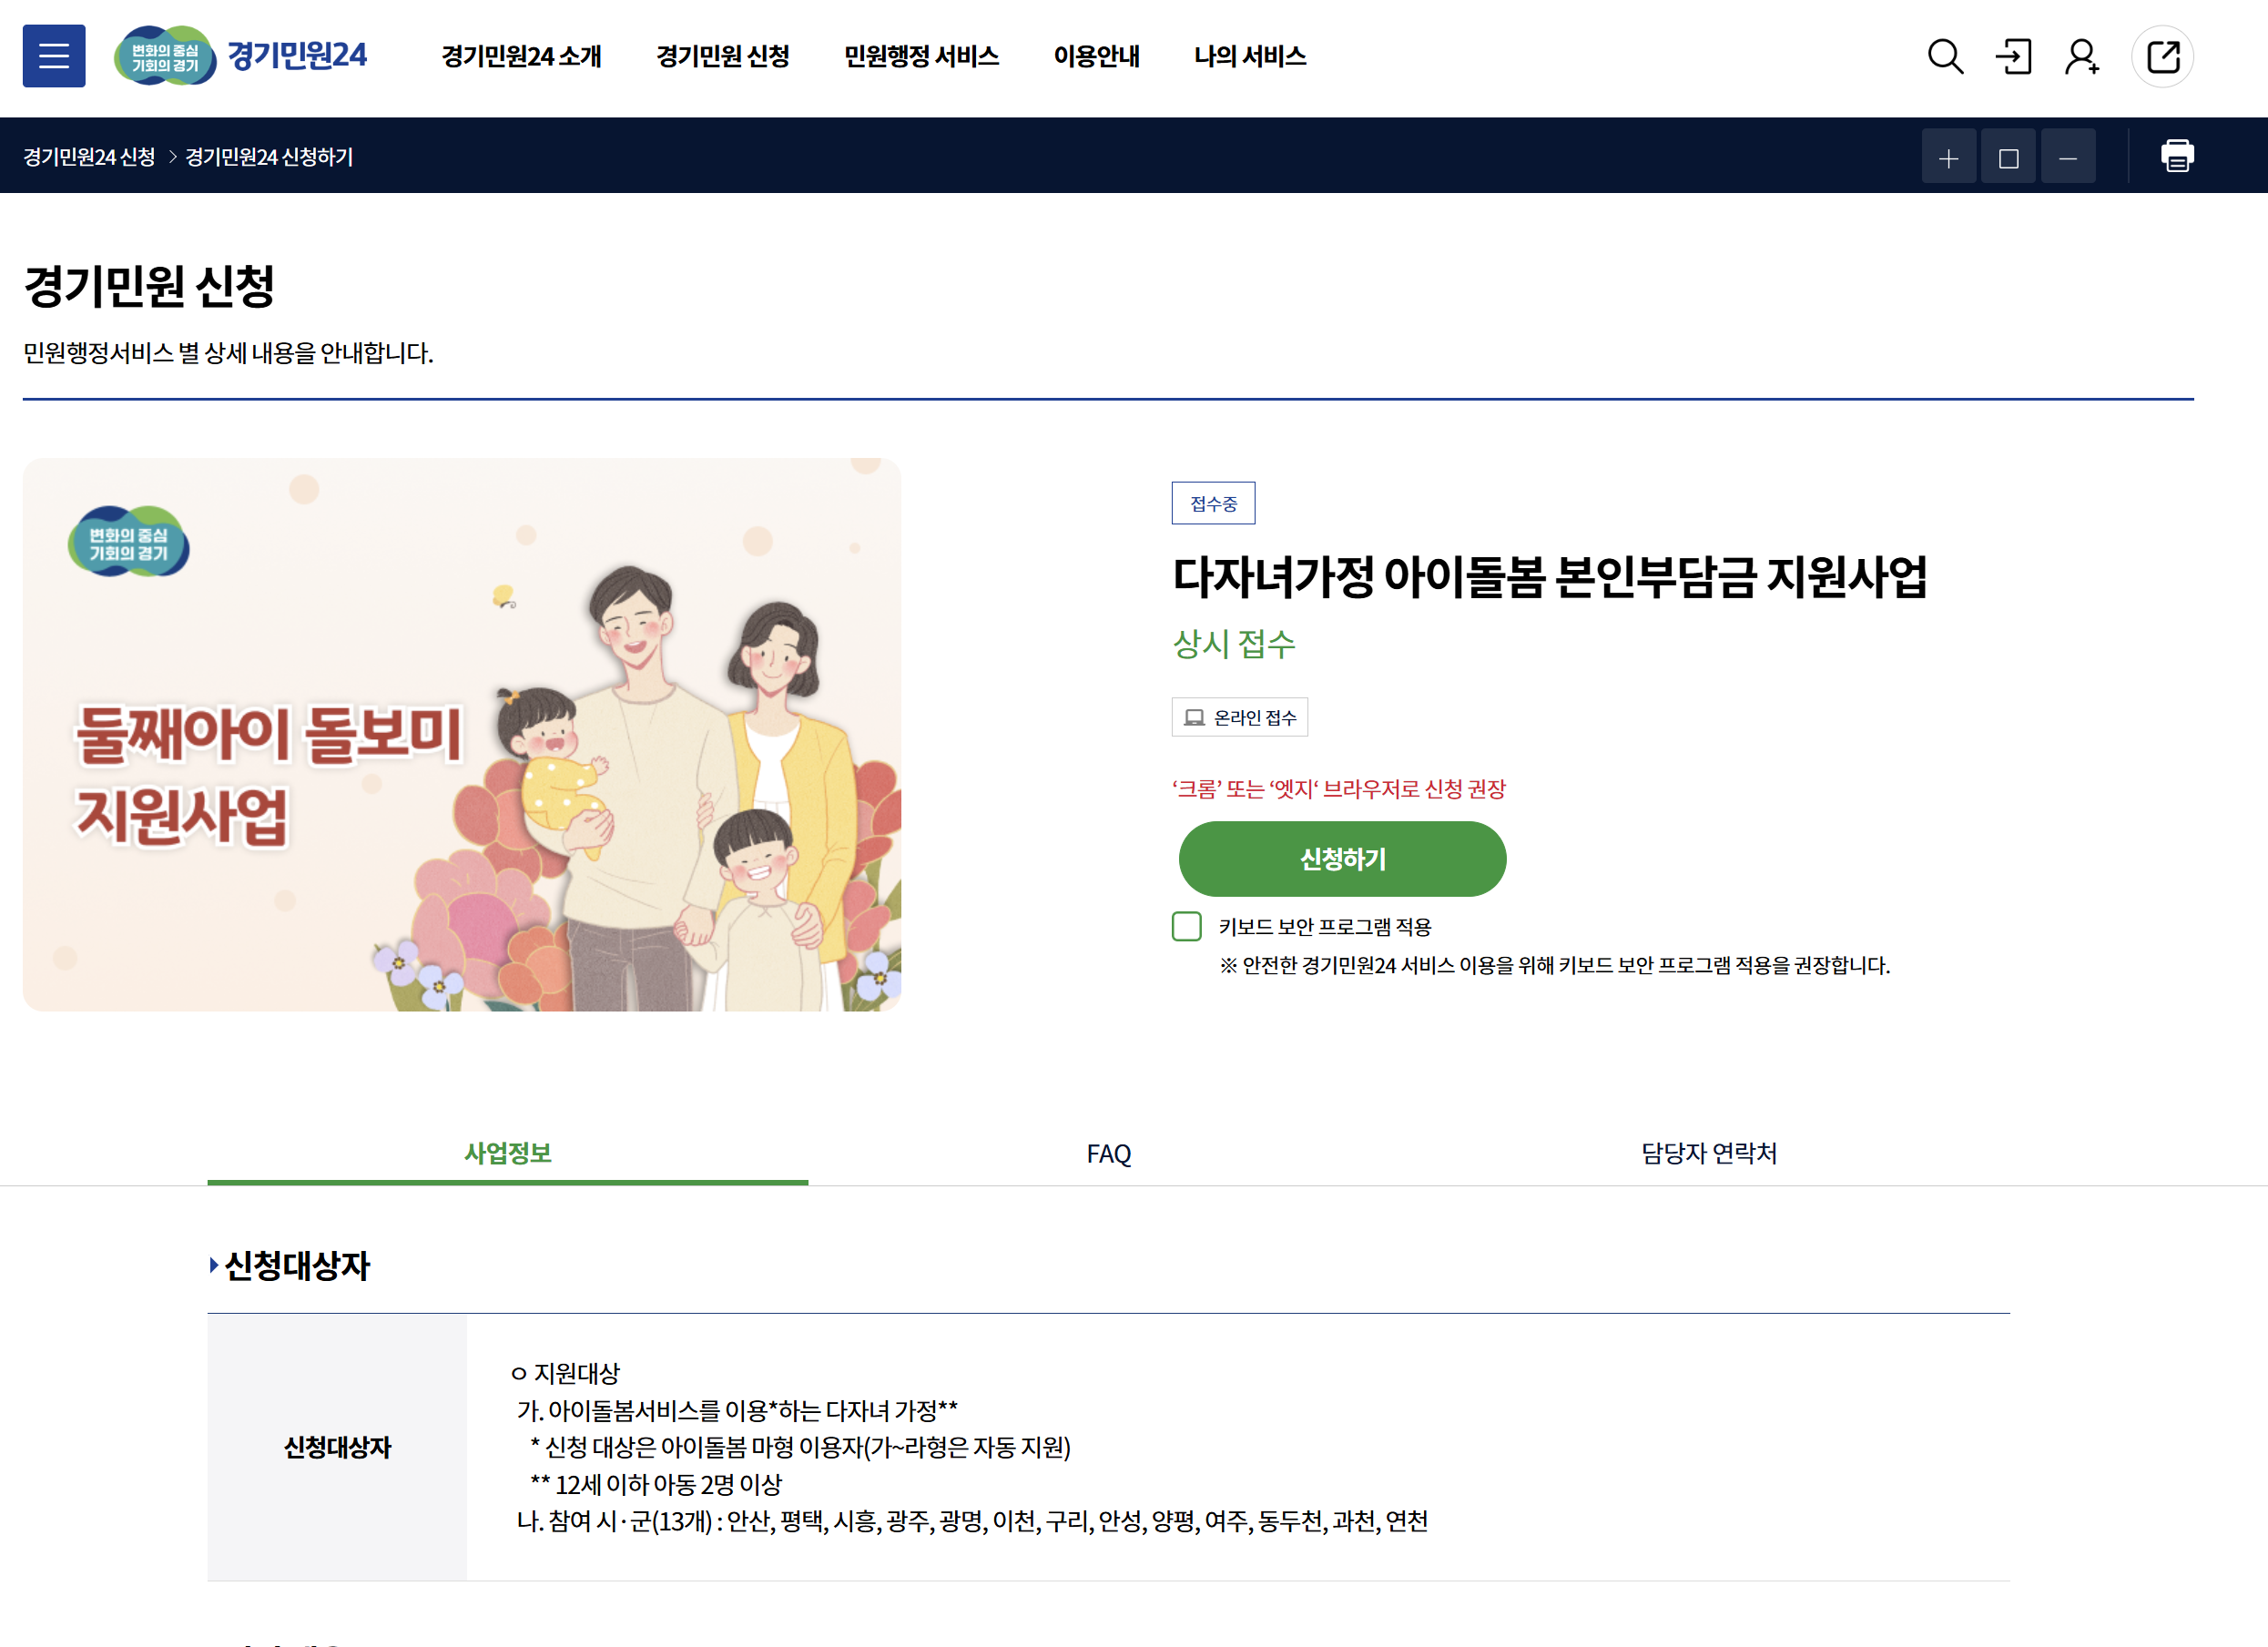Click the 경기민원24 logo
2268x1647 pixels.
tap(241, 56)
